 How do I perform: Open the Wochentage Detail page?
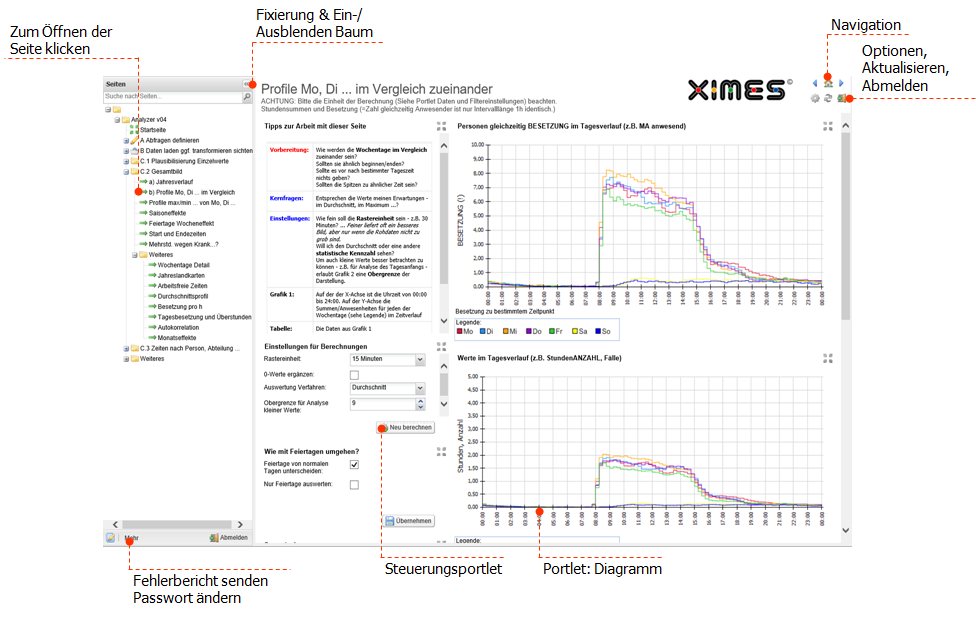tap(184, 265)
